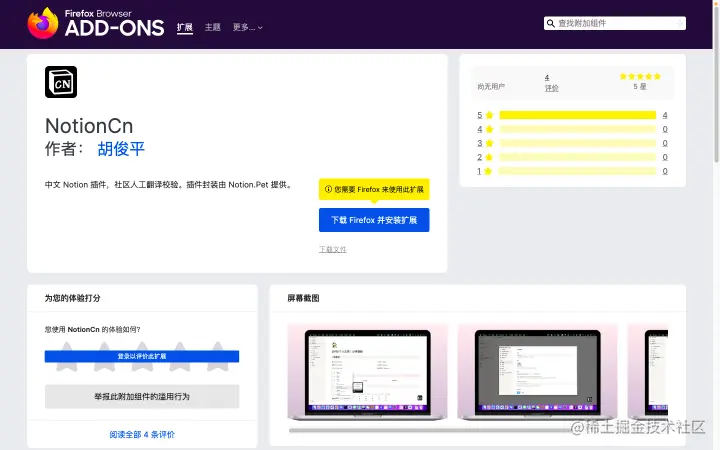This screenshot has height=450, width=720.
Task: Open the 4 评价 reviews link
Action: pos(551,83)
